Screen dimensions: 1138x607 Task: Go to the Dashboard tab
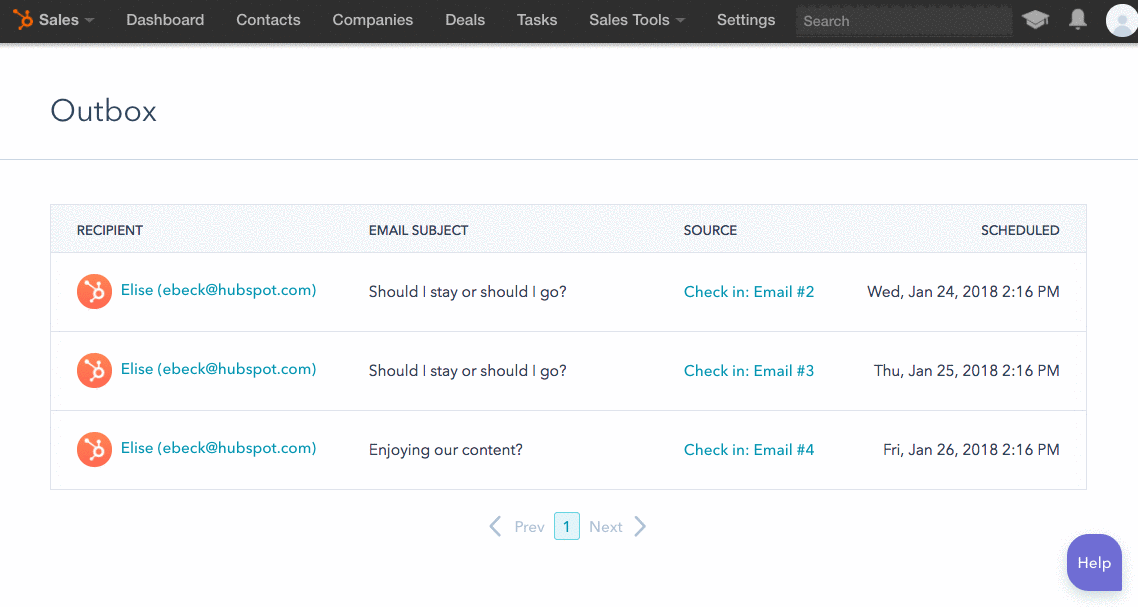(x=165, y=20)
